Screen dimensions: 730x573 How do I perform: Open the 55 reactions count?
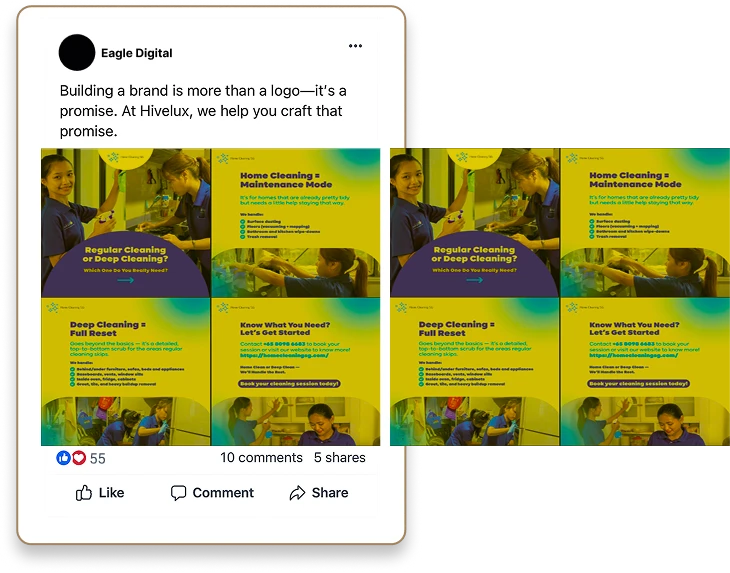[x=98, y=458]
